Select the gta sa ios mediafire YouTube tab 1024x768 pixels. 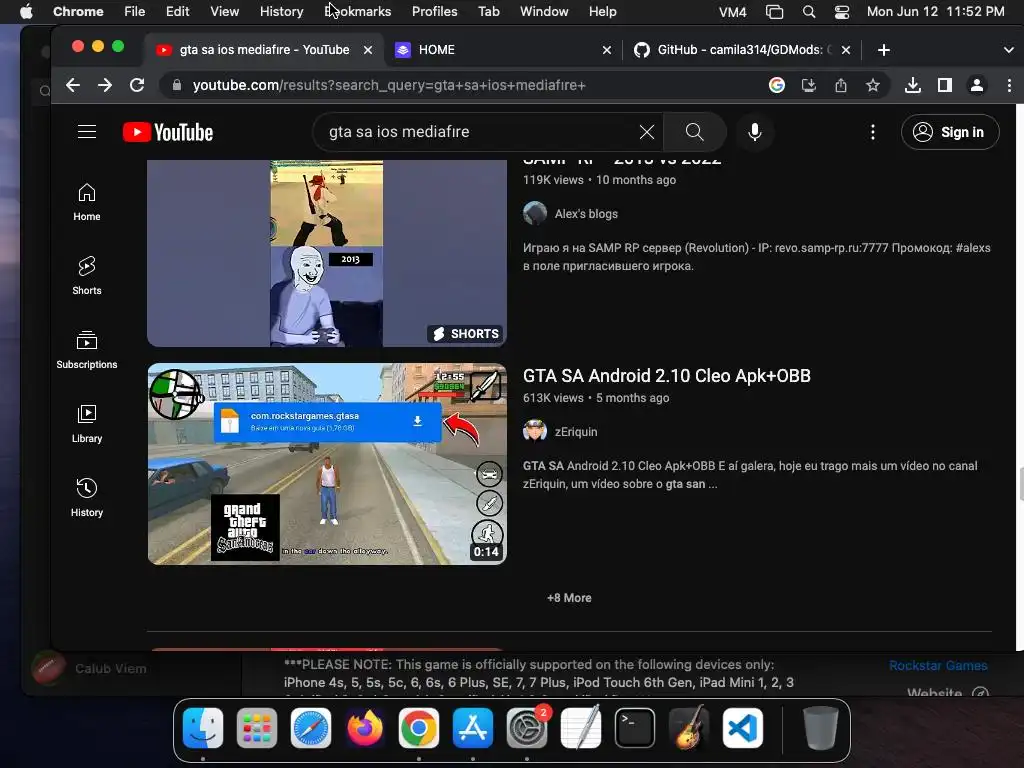264,50
